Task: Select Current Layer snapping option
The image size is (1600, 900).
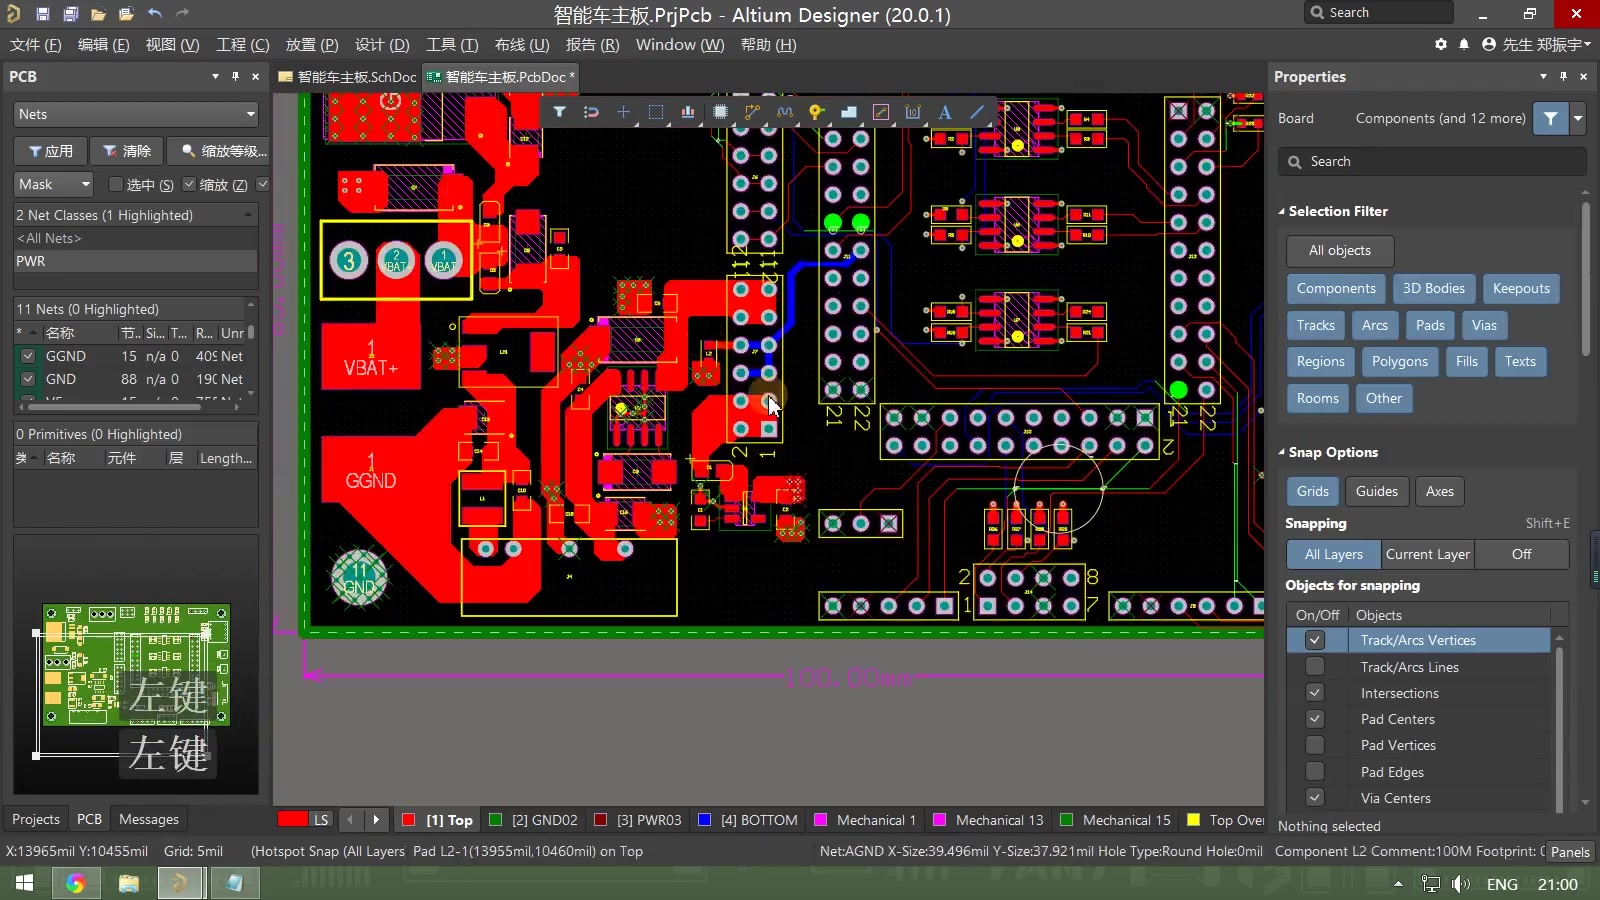Action: (1427, 554)
